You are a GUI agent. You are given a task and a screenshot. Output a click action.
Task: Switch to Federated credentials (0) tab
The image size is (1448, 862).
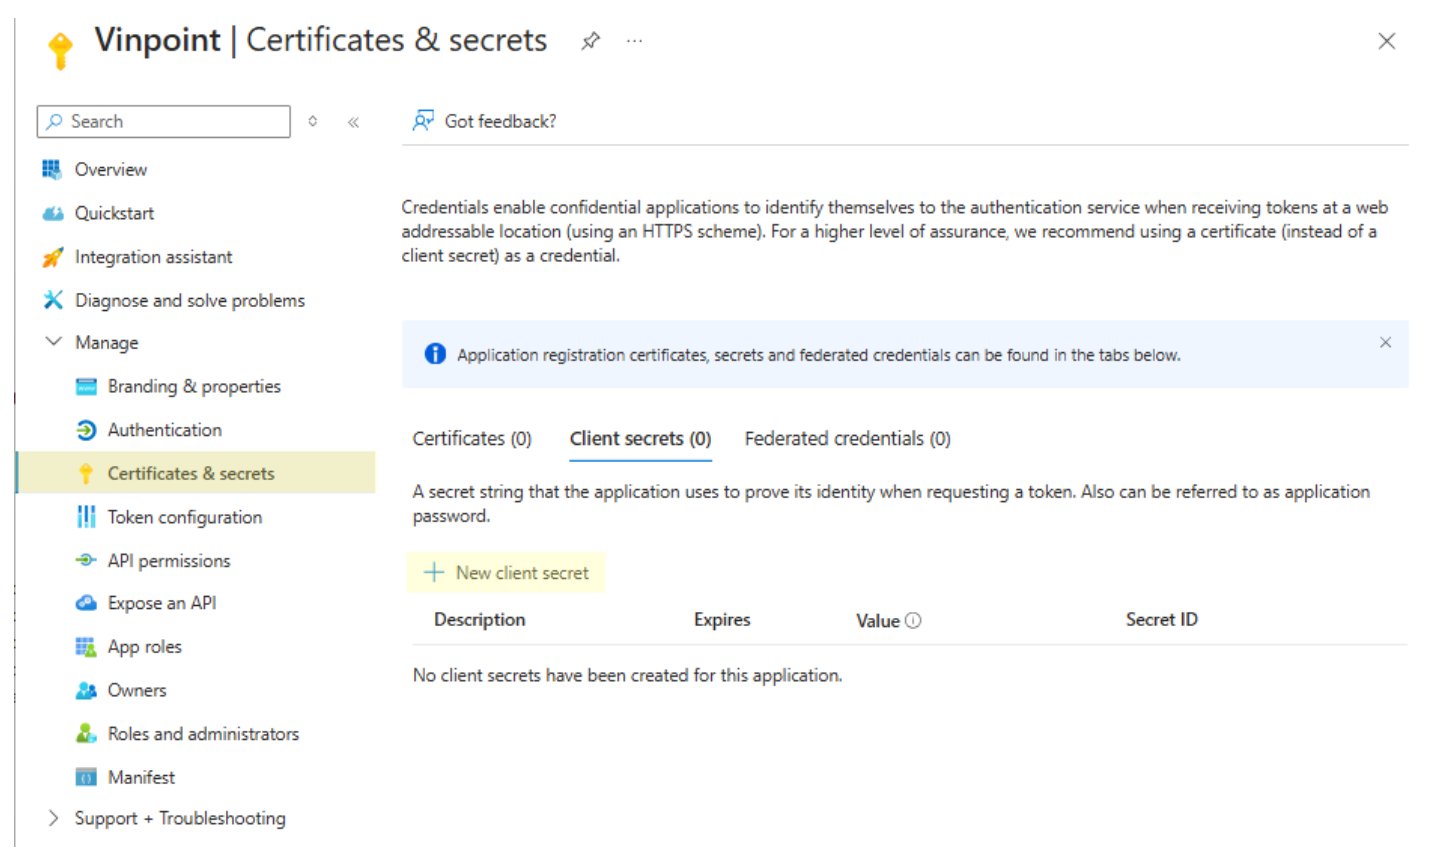click(x=847, y=439)
